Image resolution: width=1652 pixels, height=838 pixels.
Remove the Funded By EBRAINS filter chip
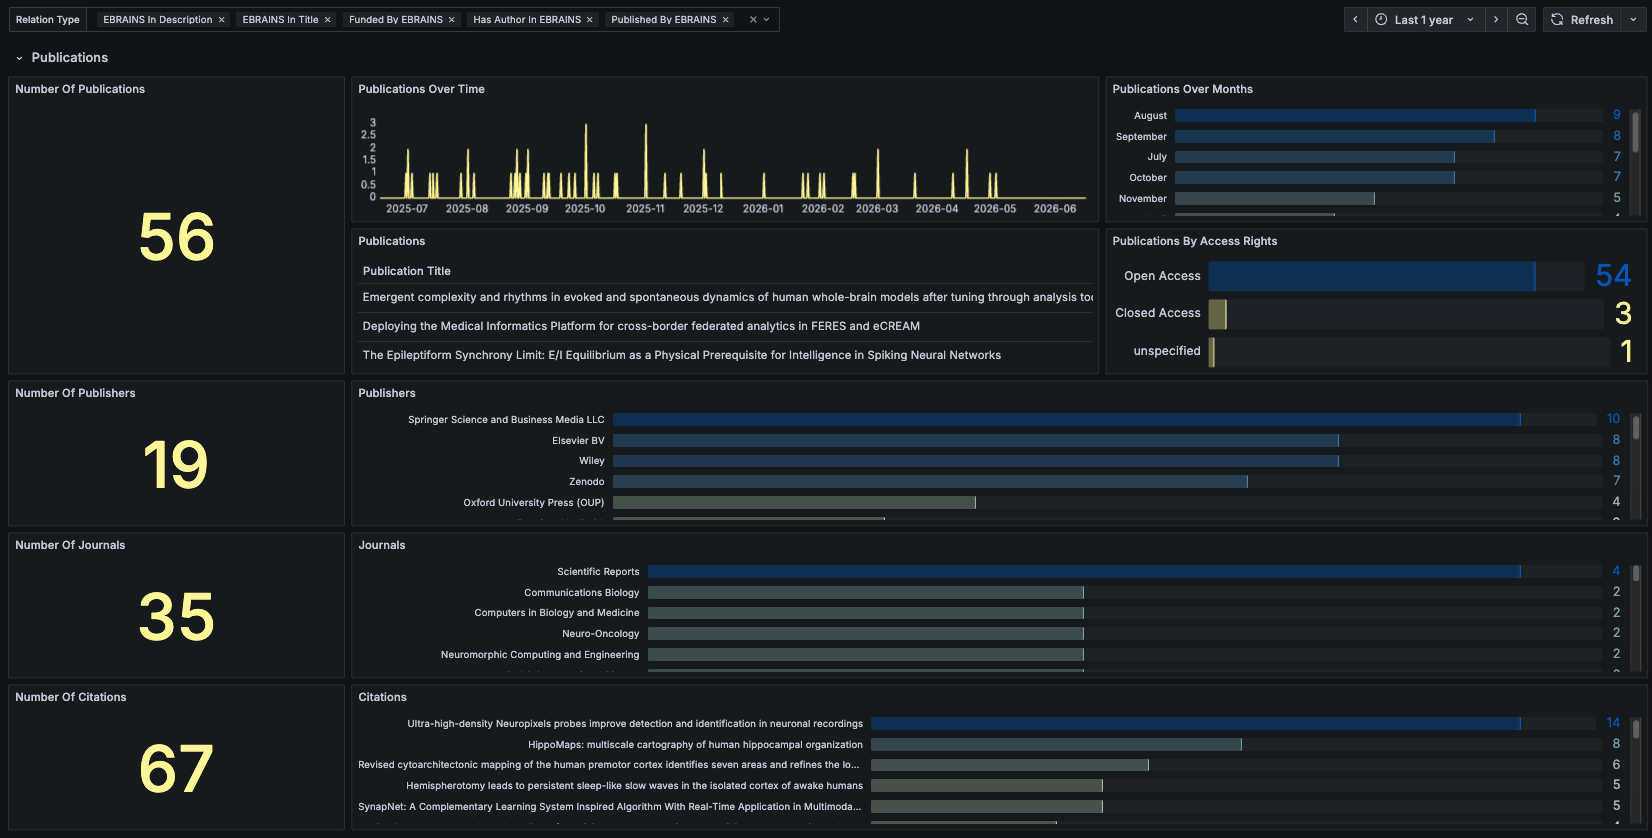[x=451, y=20]
